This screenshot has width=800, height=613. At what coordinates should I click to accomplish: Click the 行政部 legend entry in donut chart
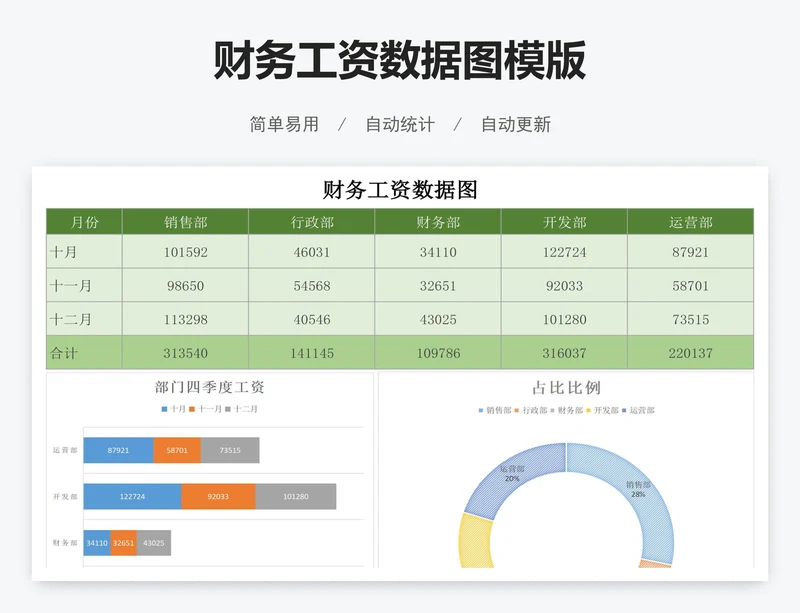tap(531, 410)
